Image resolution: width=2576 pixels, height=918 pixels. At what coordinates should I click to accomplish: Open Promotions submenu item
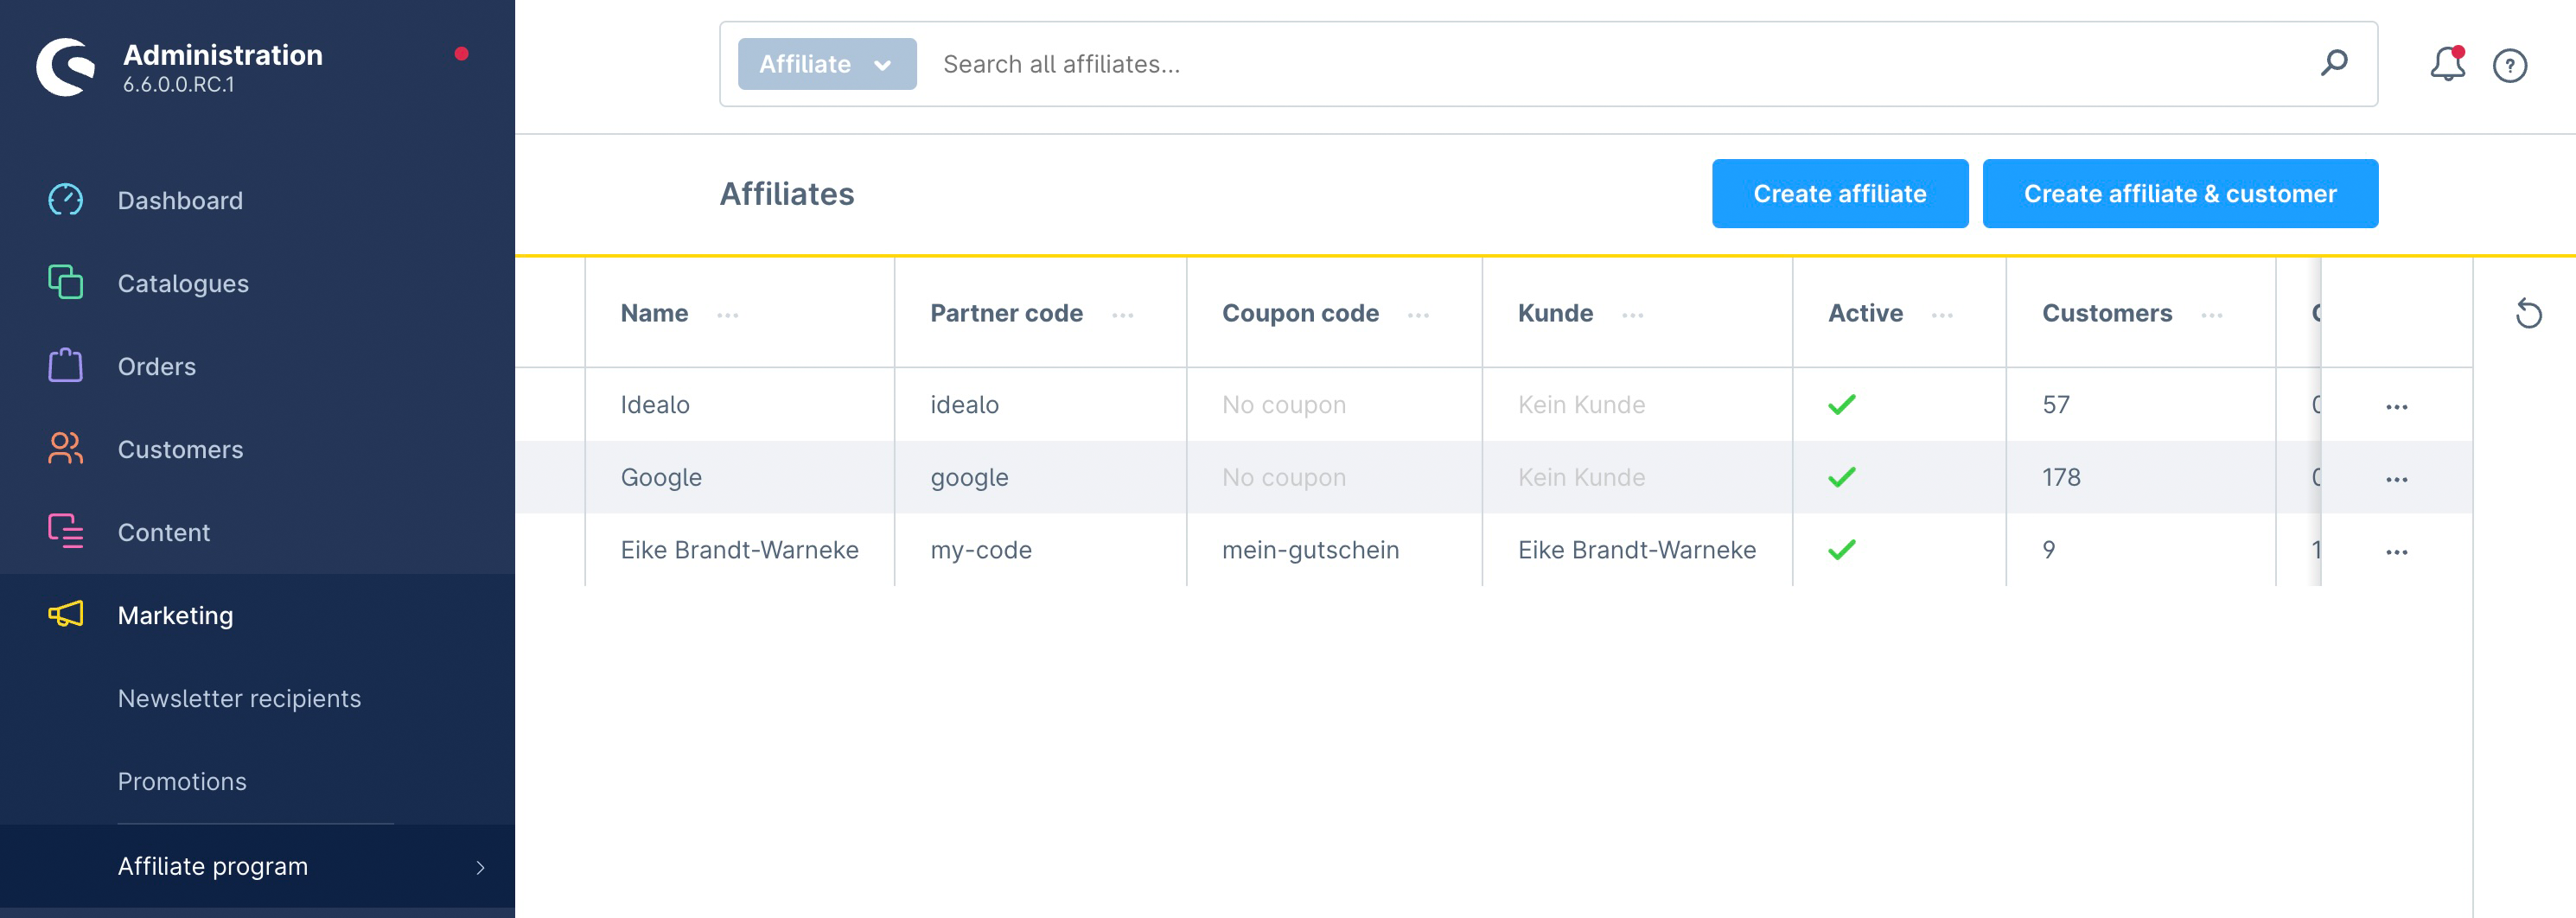pos(182,781)
